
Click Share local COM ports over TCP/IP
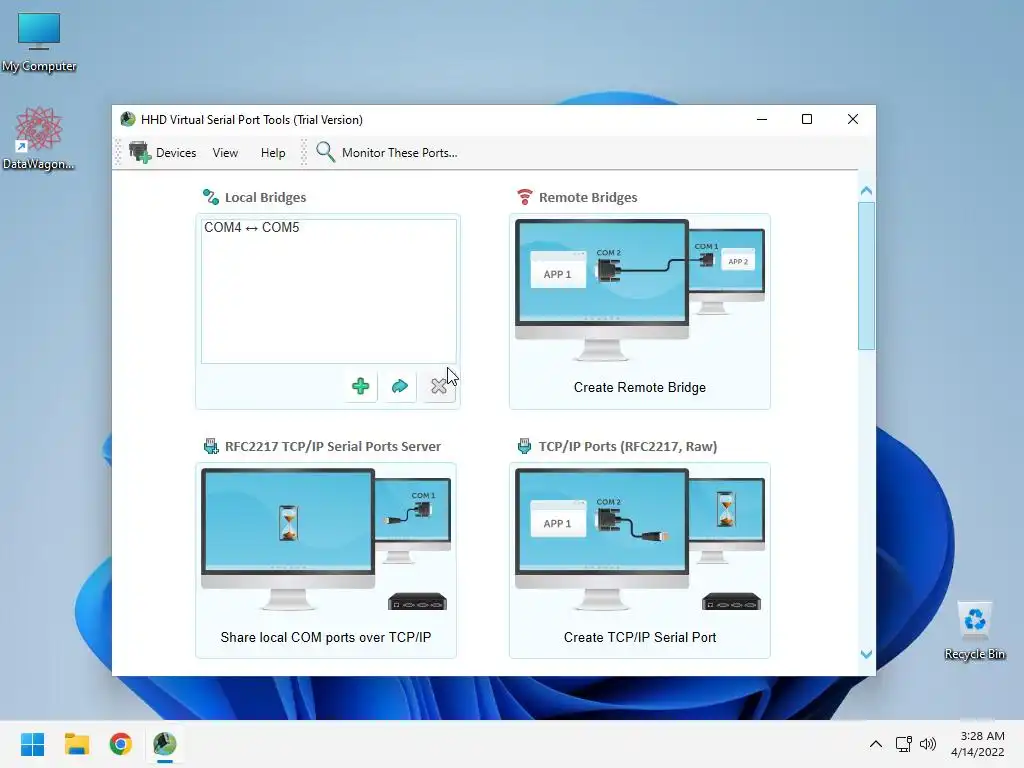coord(326,637)
